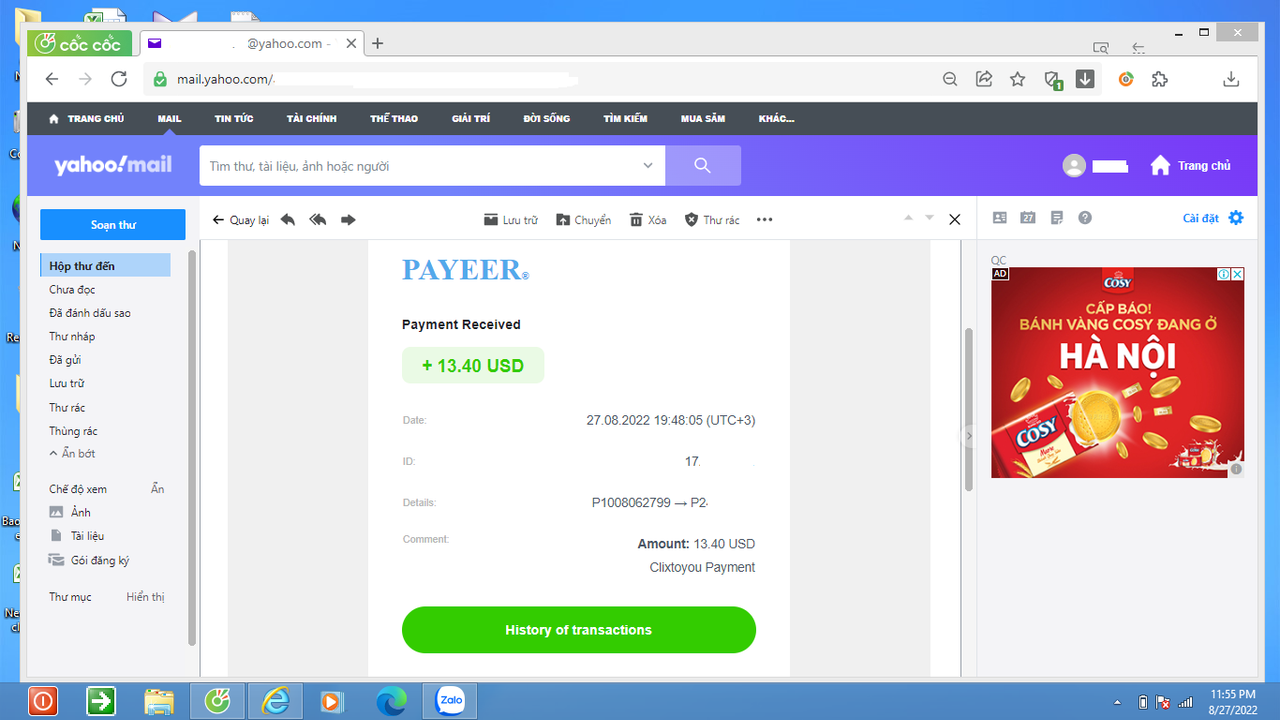Screen dimensions: 1280x720
Task: Expand the advanced search dropdown arrow
Action: 648,166
